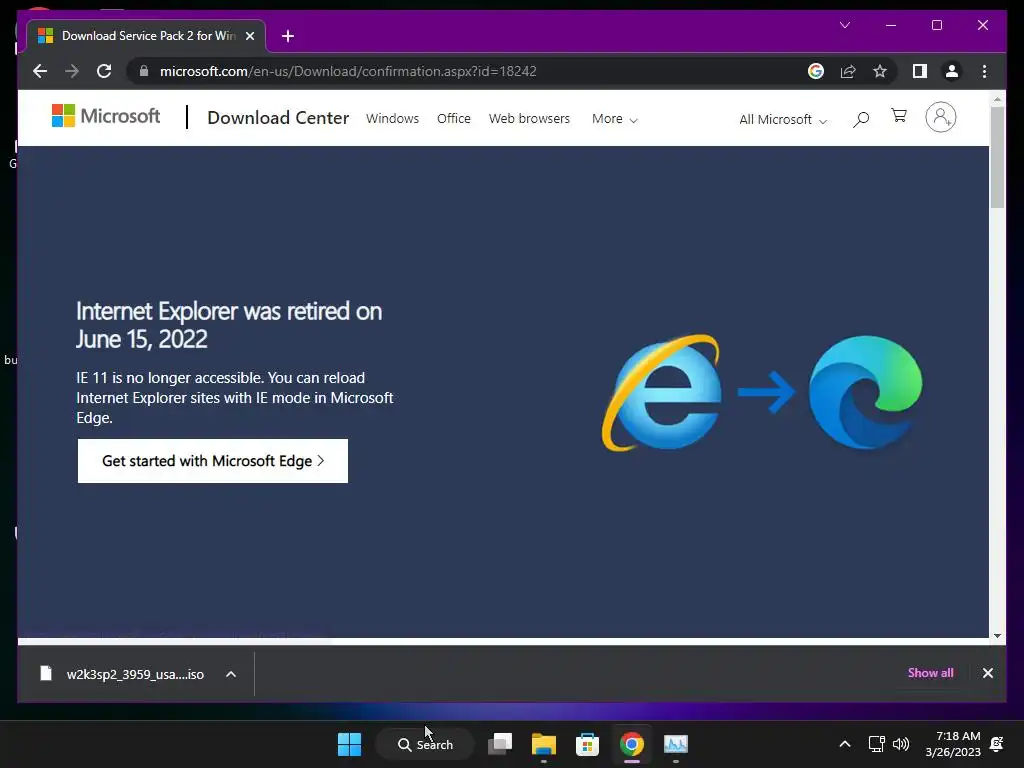Click the page vertical scrollbar thumb

(x=997, y=157)
